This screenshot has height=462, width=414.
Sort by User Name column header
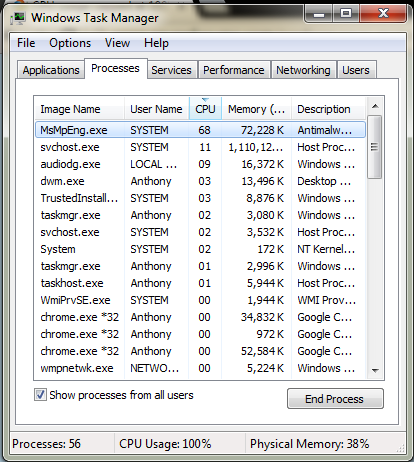pyautogui.click(x=156, y=109)
